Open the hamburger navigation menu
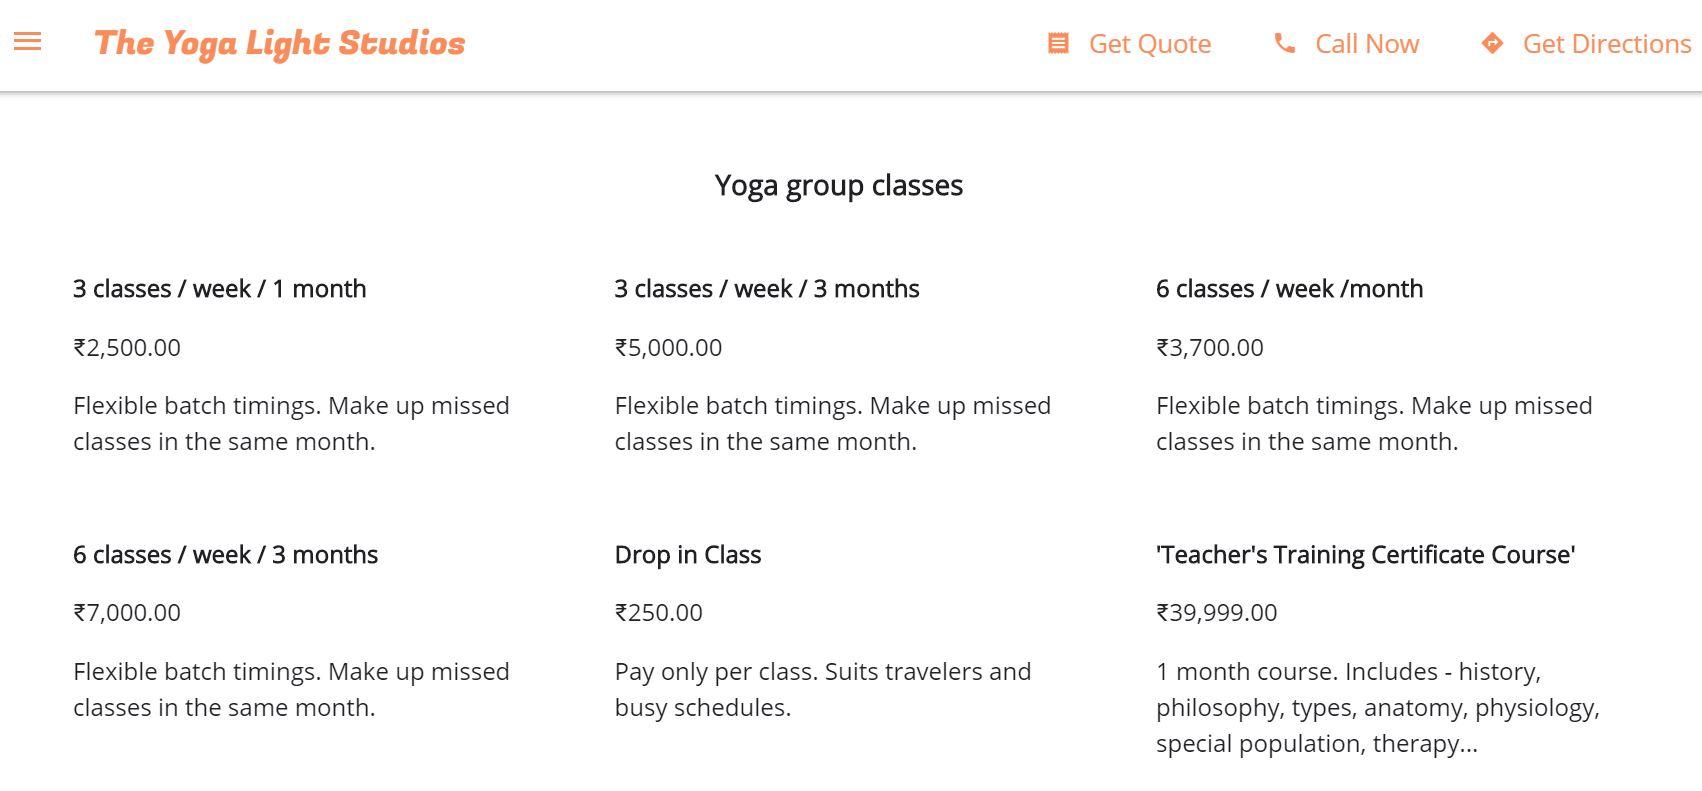This screenshot has height=791, width=1702. [x=28, y=42]
